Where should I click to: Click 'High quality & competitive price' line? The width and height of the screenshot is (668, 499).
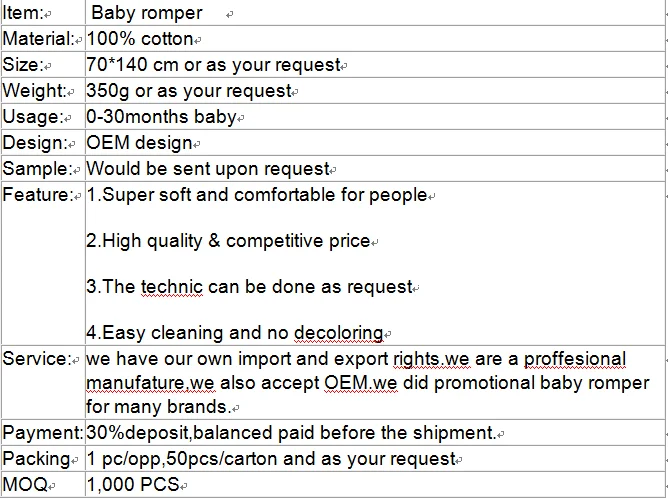coord(228,241)
